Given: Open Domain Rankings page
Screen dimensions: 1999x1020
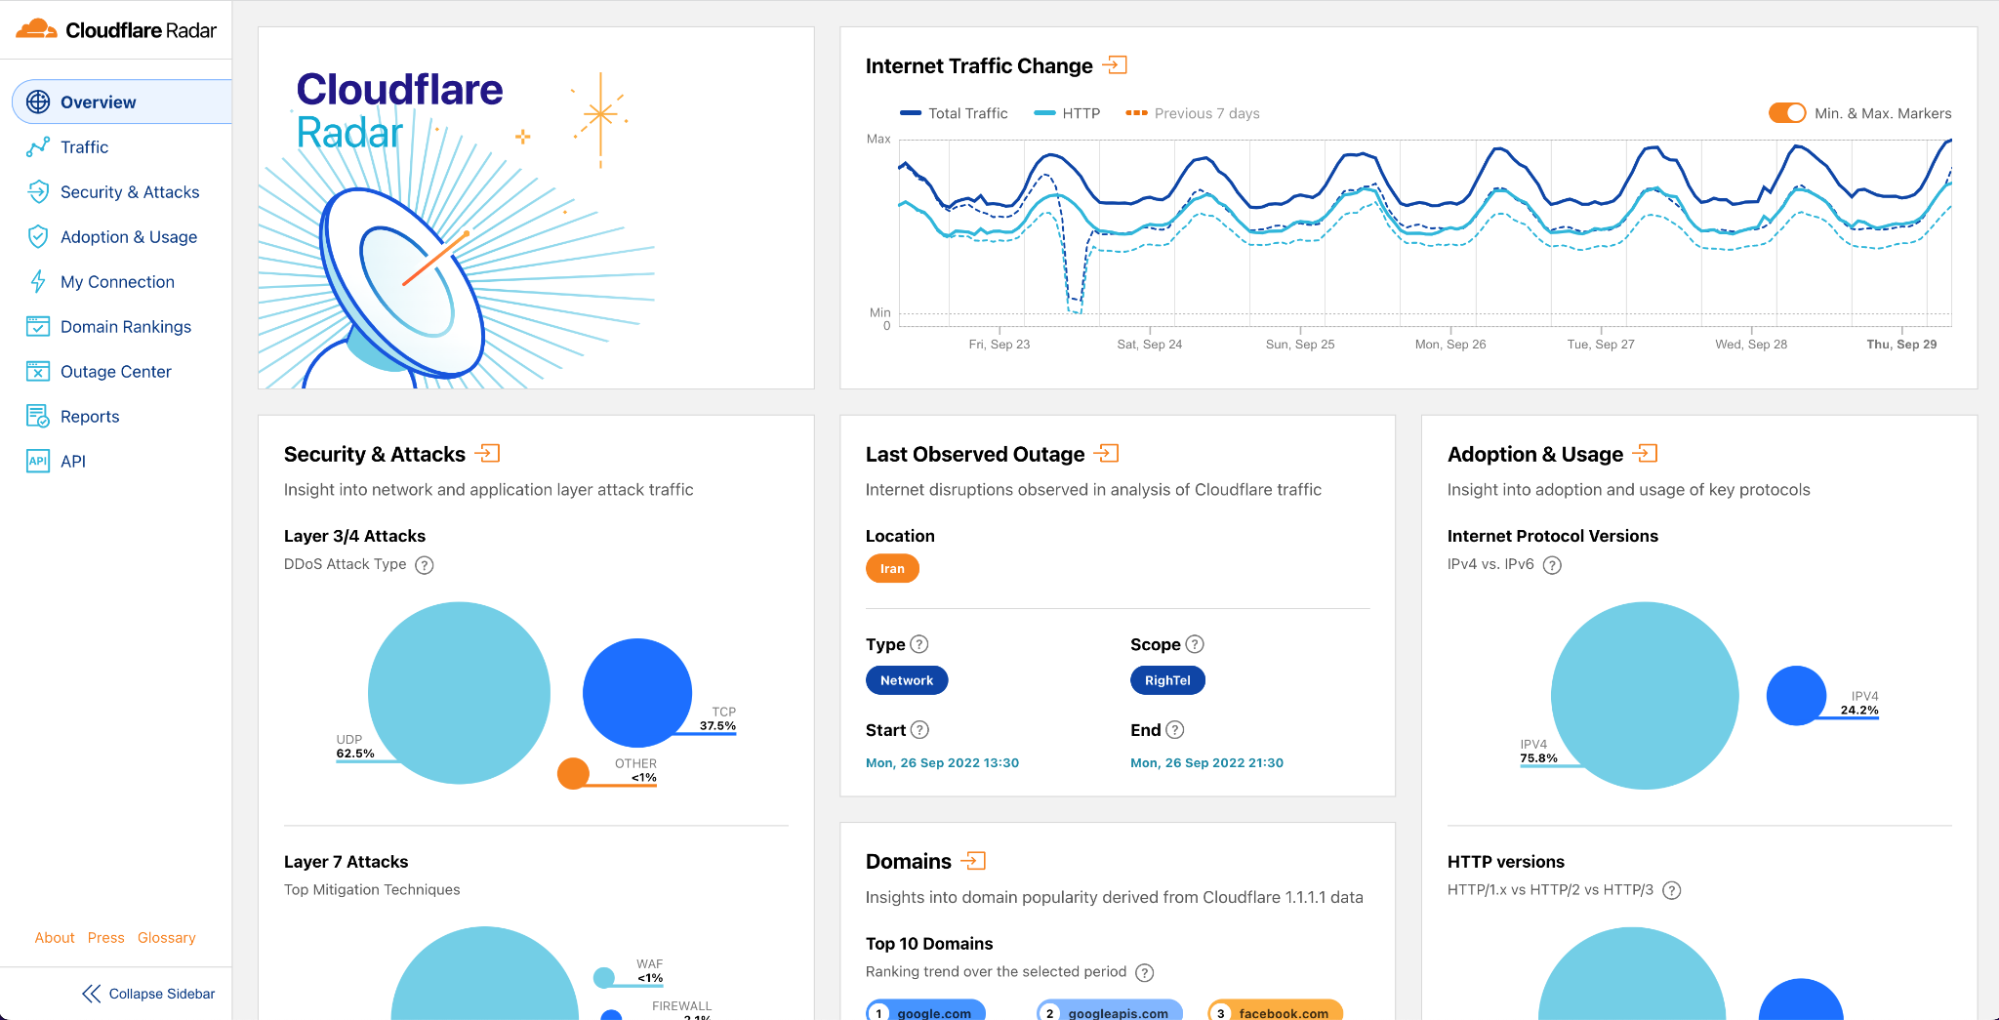Looking at the screenshot, I should coord(126,327).
